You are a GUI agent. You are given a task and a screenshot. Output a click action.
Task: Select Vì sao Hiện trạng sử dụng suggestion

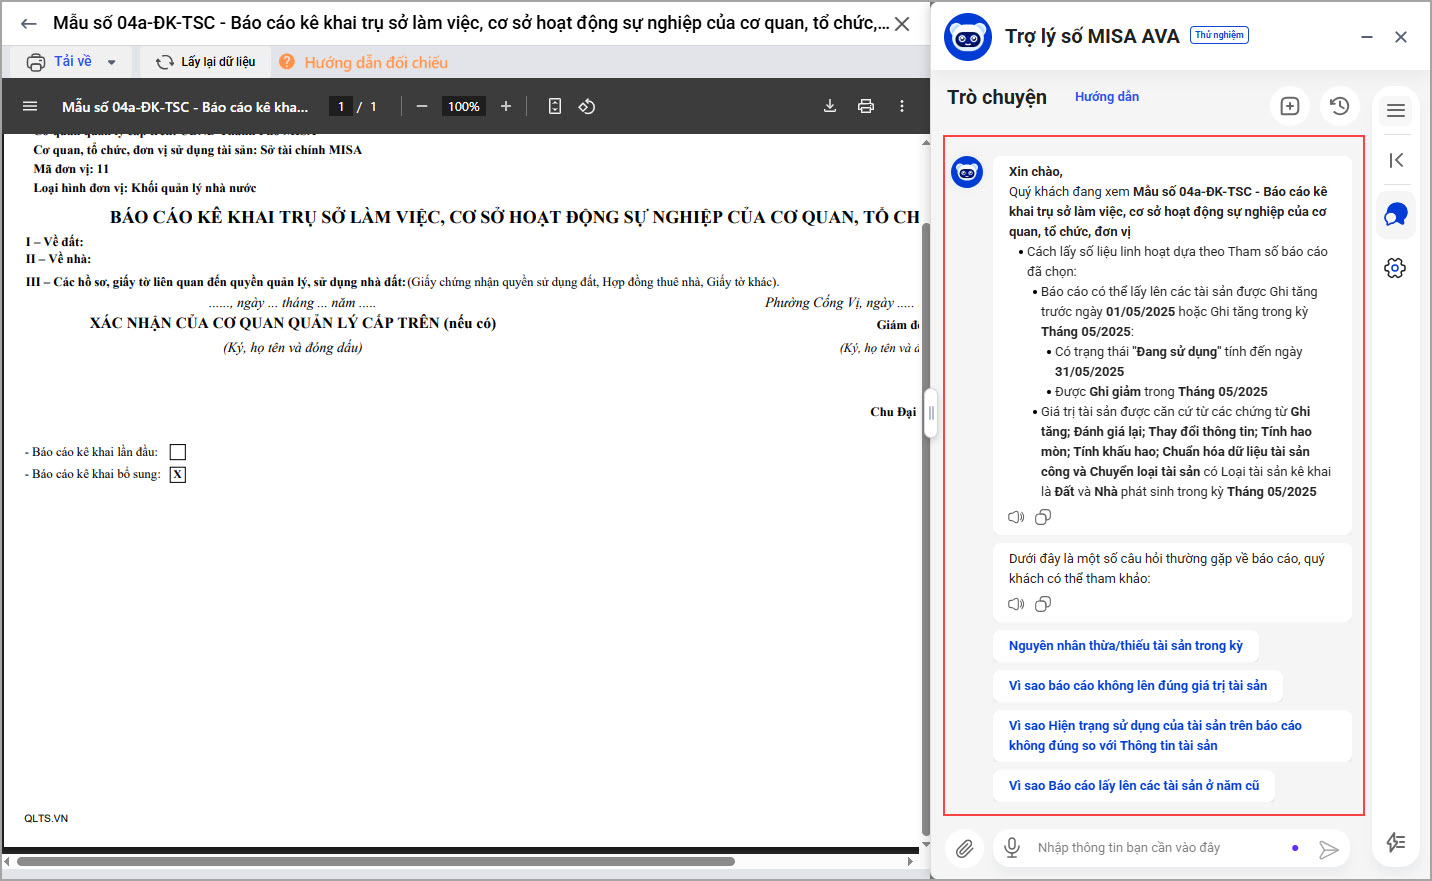click(x=1173, y=736)
